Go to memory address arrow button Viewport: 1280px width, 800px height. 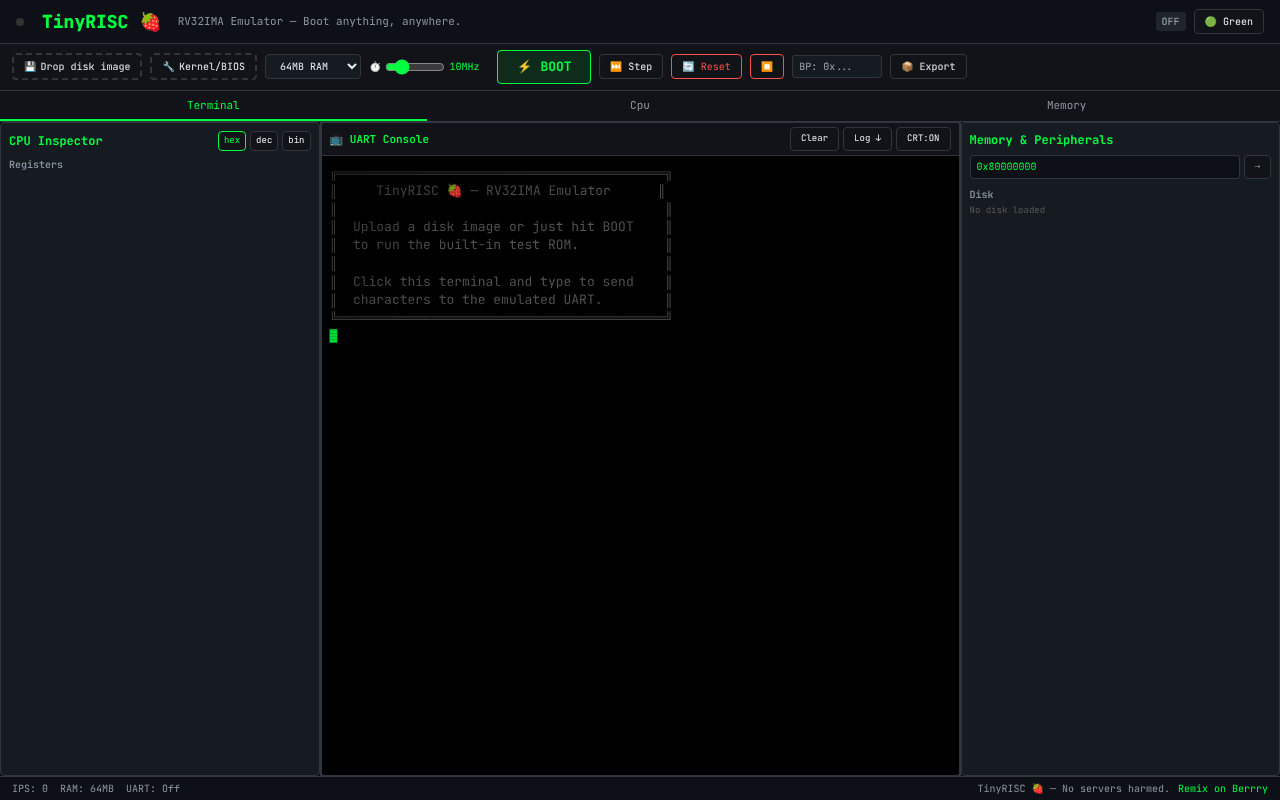1257,167
